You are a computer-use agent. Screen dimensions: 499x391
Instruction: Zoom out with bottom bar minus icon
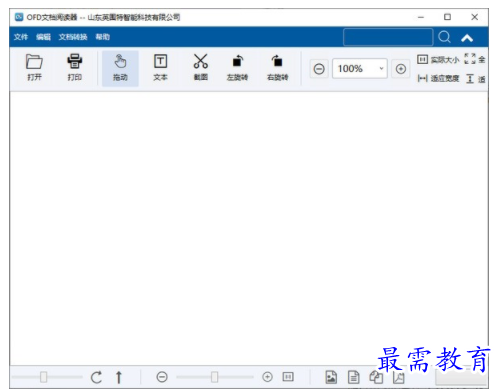point(162,377)
